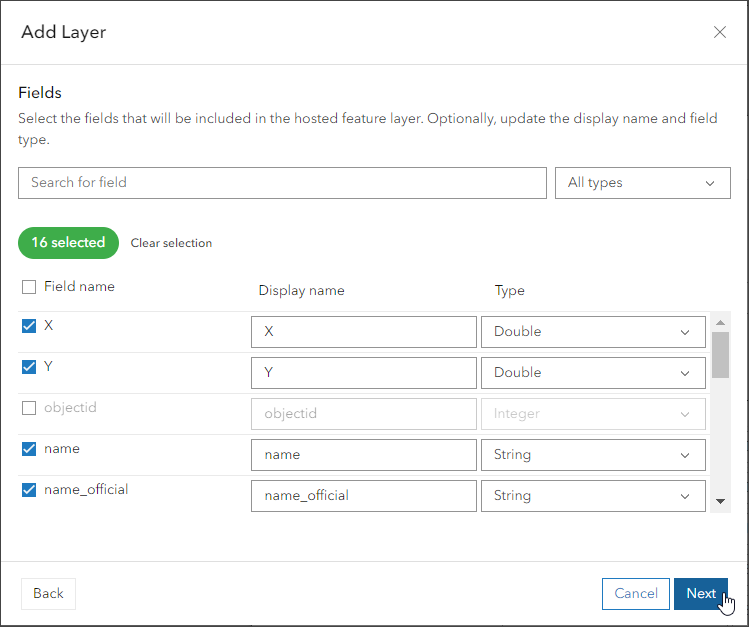Close the Add Layer dialog
Screen dimensions: 749x627
[x=719, y=32]
